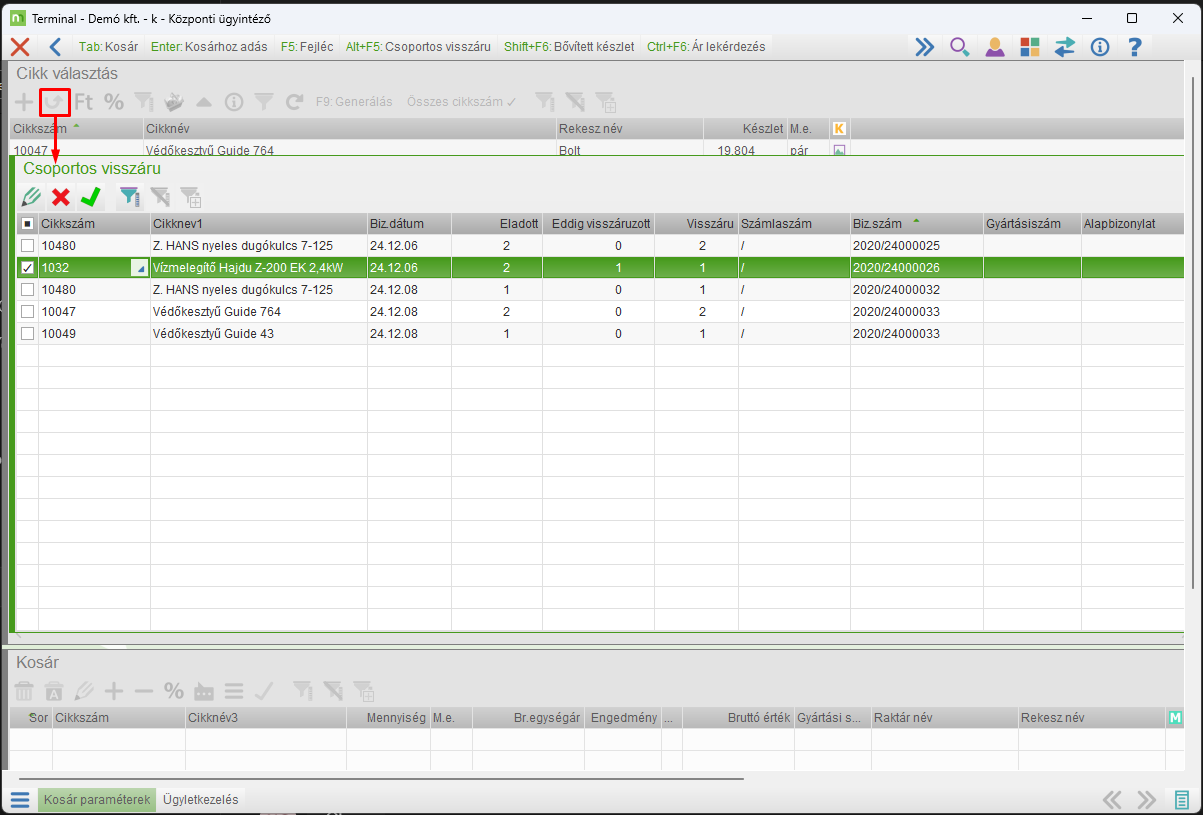Click the filter add icon in Csoportos visszáru
Image resolution: width=1203 pixels, height=815 pixels.
pos(190,197)
